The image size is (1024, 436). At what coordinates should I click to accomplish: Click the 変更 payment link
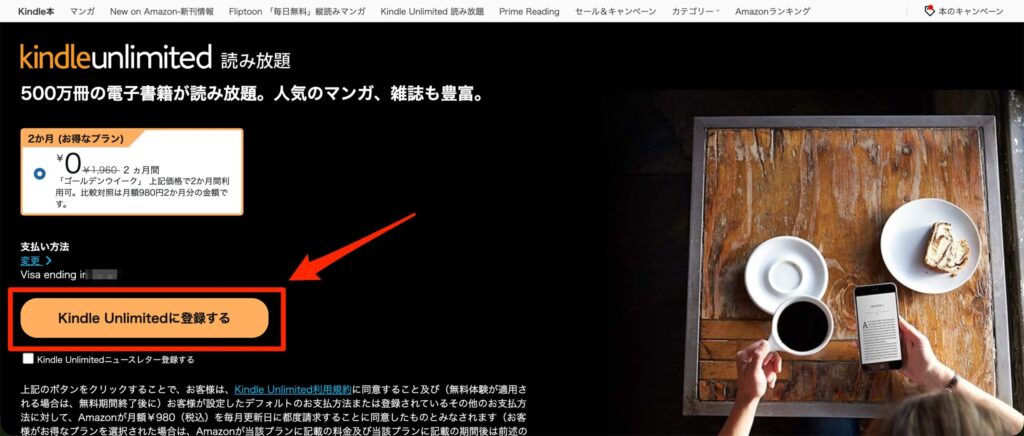31,260
